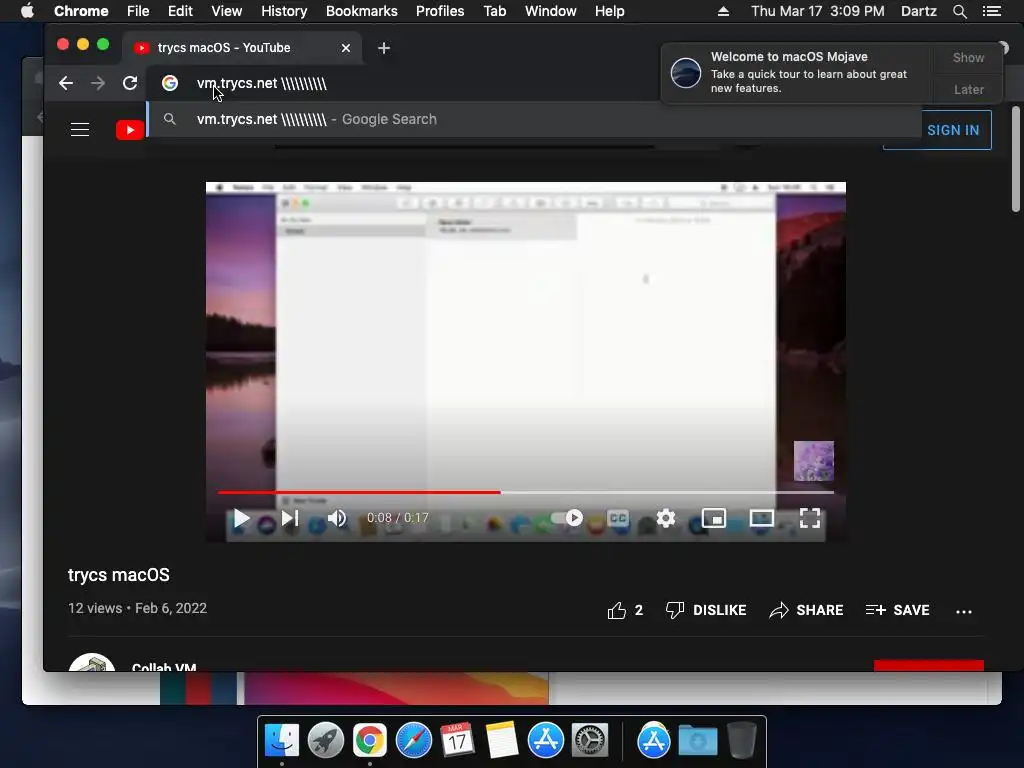
Task: Skip to the next video
Action: pyautogui.click(x=289, y=519)
